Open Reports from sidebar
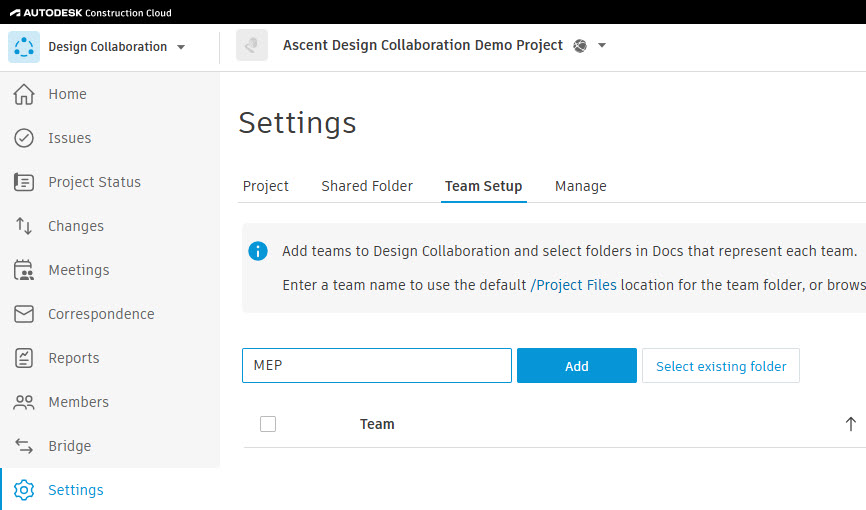 coord(74,358)
